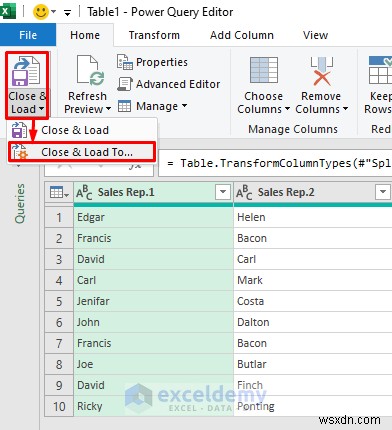Switch to the Home tab
This screenshot has width=392, height=430.
[85, 35]
